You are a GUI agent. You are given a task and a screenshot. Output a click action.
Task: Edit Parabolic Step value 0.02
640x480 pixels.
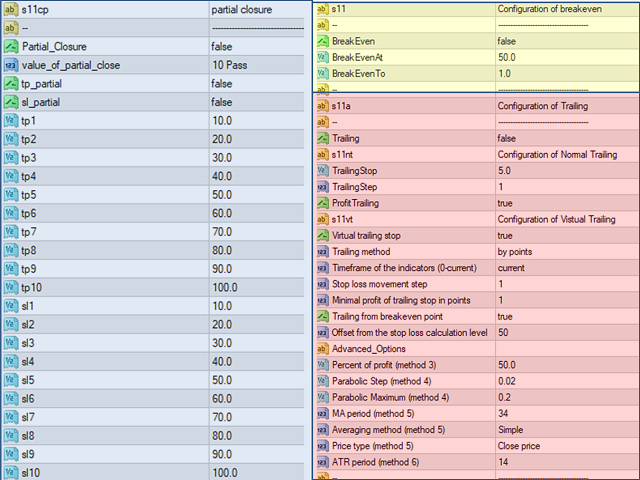(x=507, y=381)
